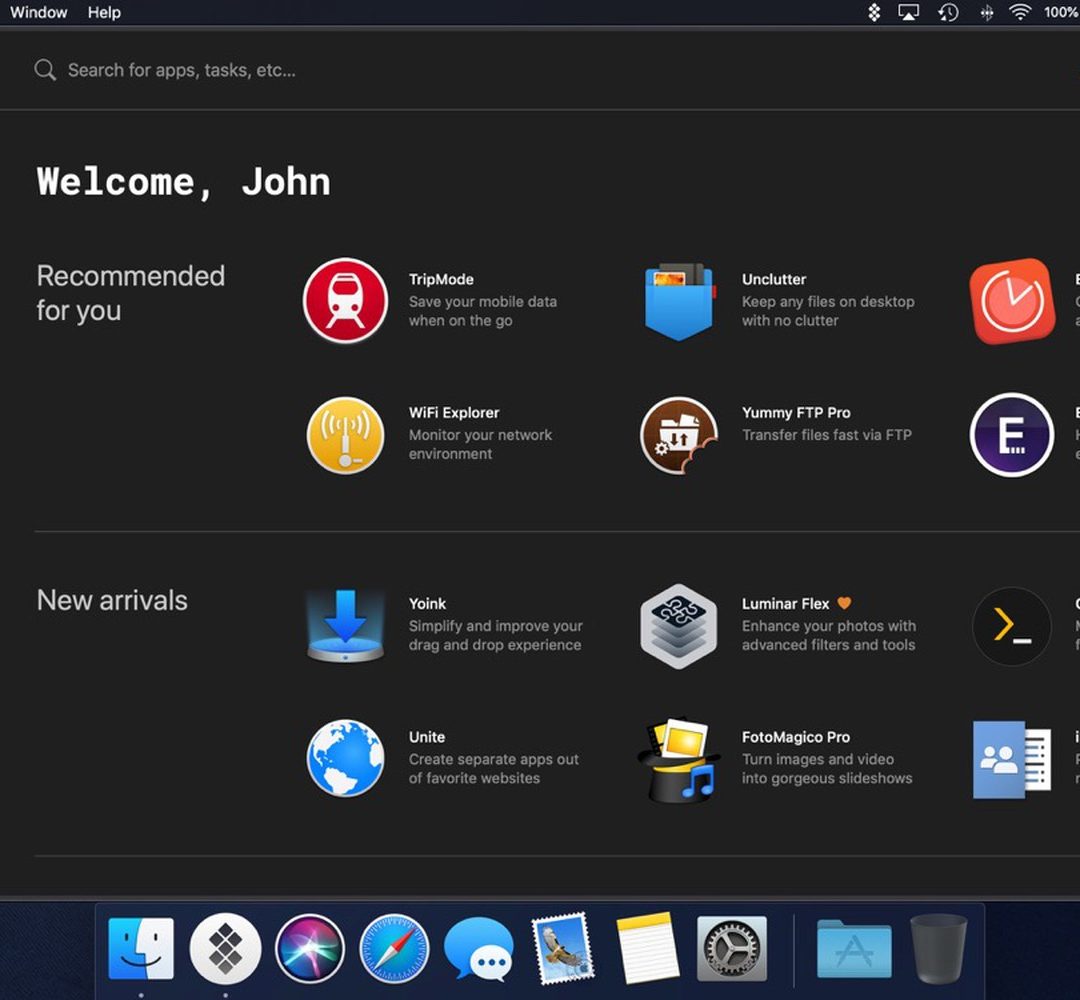
Task: Click the Wi-Fi status menu bar icon
Action: (1019, 13)
